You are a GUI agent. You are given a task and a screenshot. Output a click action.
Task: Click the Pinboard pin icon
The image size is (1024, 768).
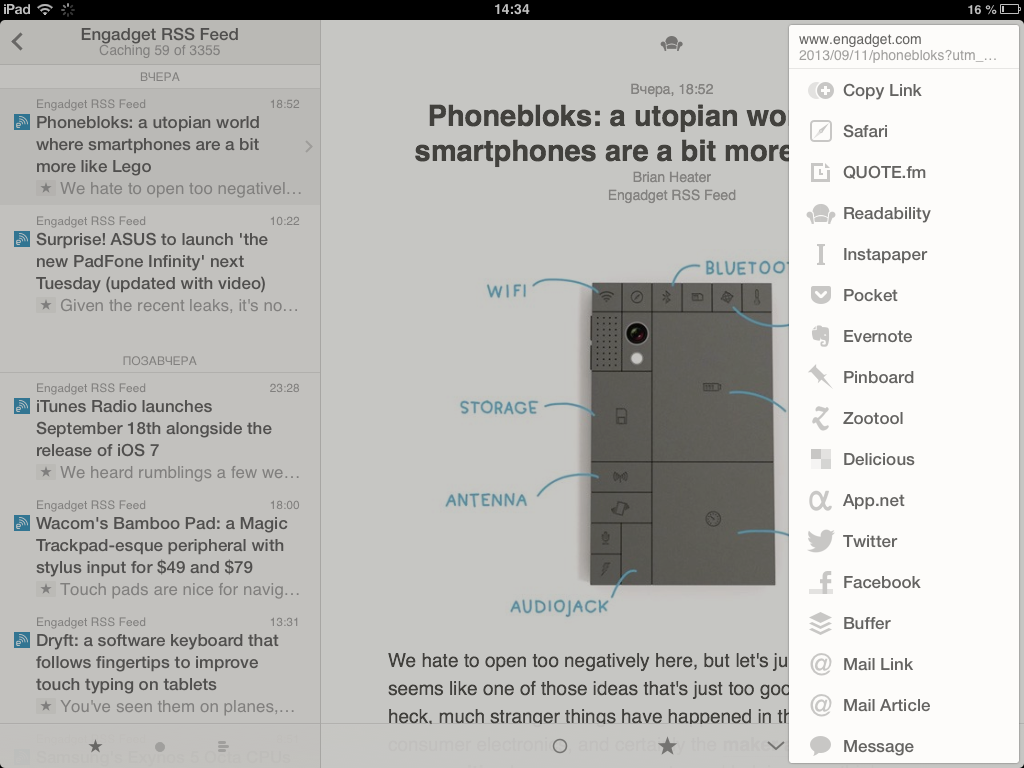(x=820, y=377)
